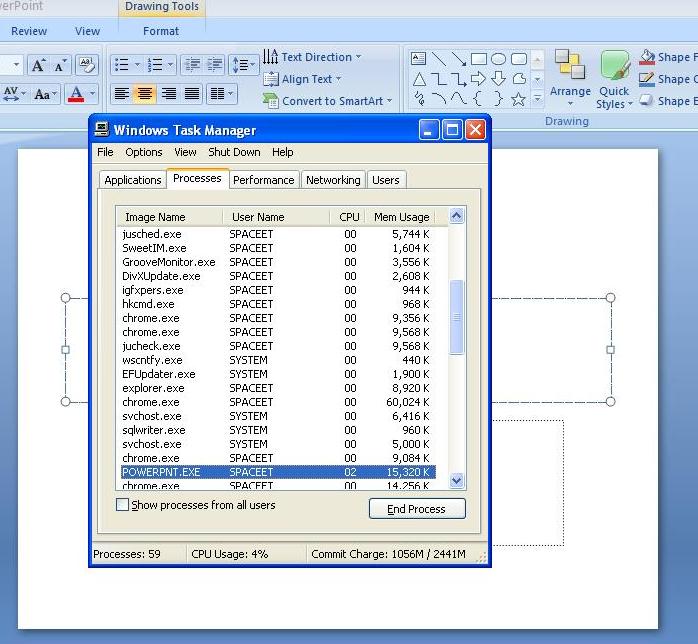The image size is (698, 644).
Task: Open the Text Direction dropdown
Action: [x=312, y=57]
